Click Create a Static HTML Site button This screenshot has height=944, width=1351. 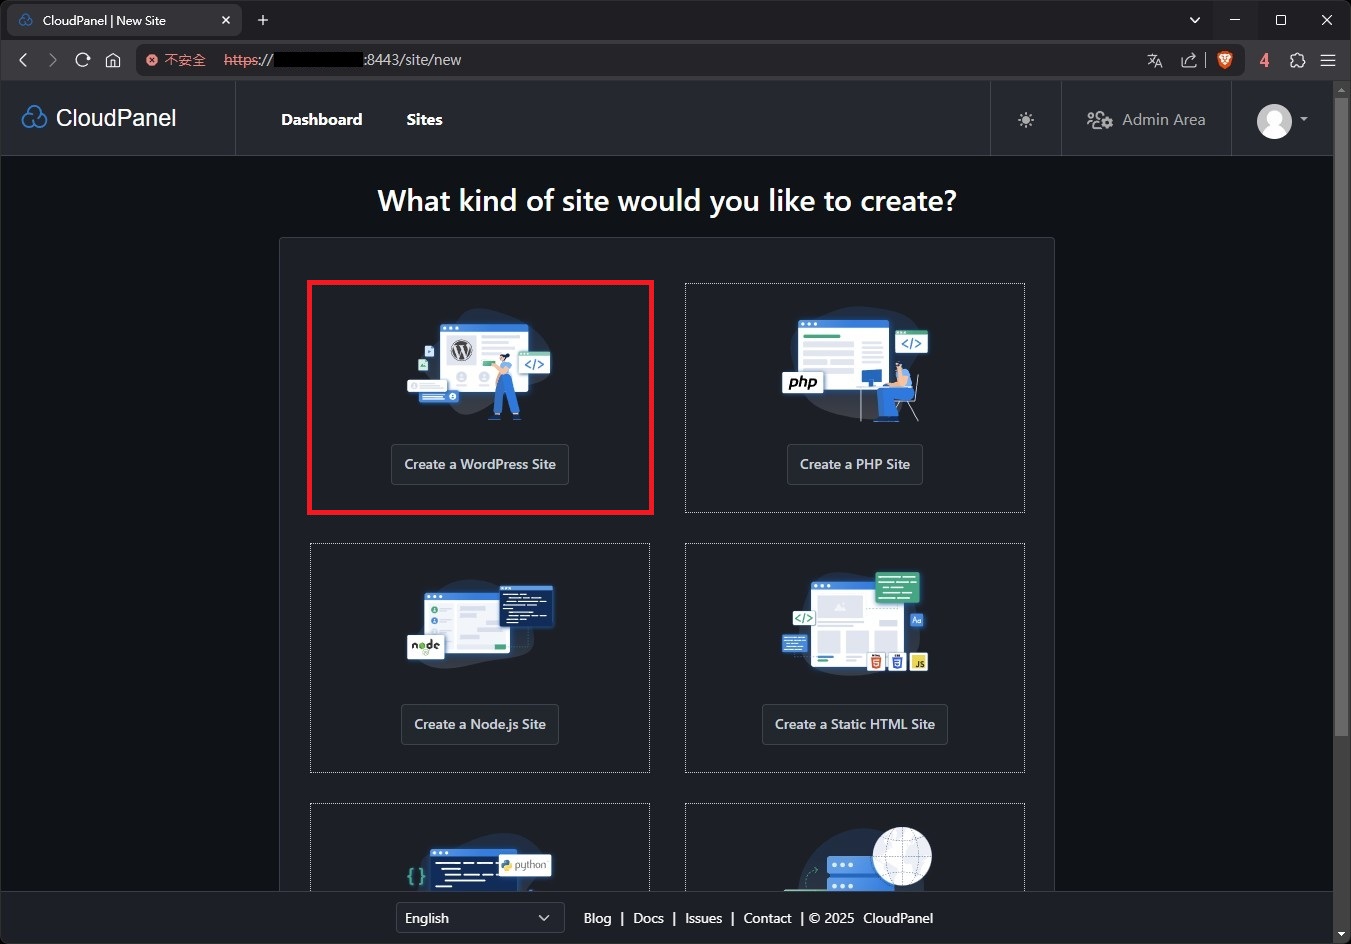click(x=855, y=724)
